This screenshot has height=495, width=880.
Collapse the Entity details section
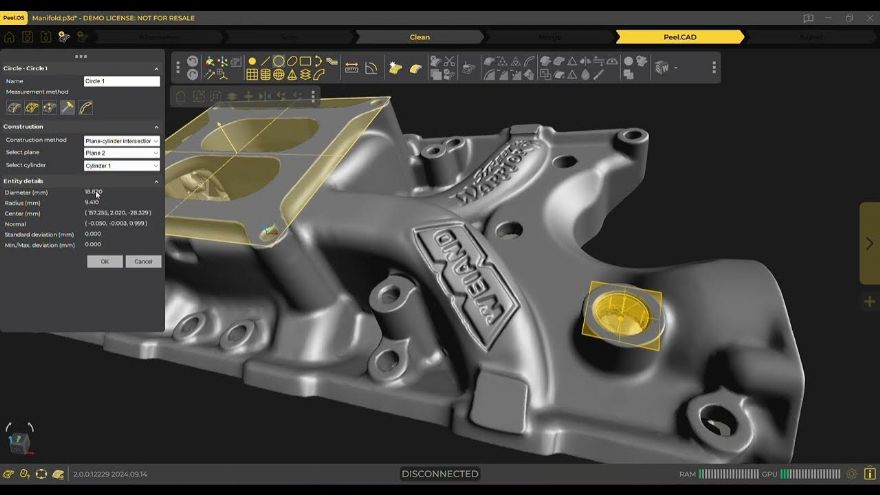(x=156, y=181)
